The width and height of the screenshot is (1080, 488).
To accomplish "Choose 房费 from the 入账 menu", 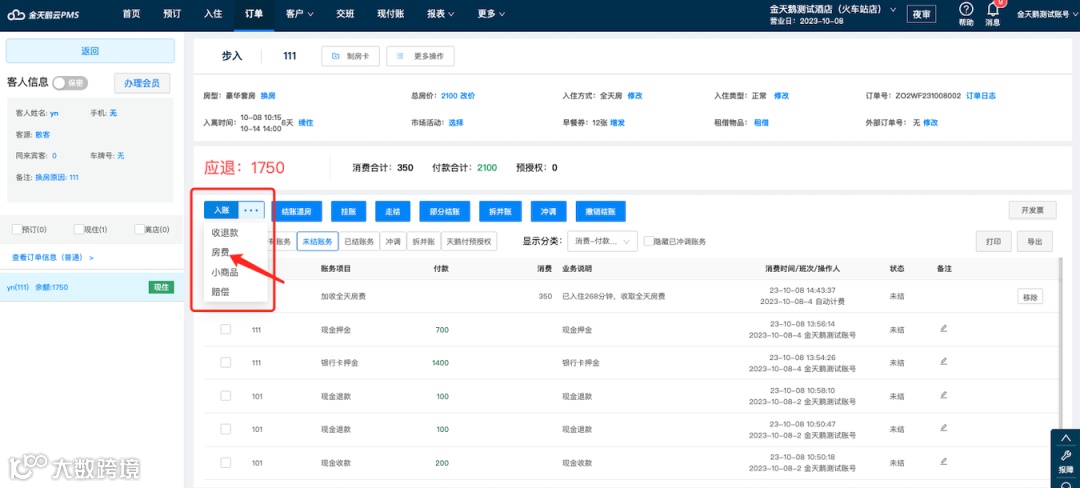I will 220,253.
